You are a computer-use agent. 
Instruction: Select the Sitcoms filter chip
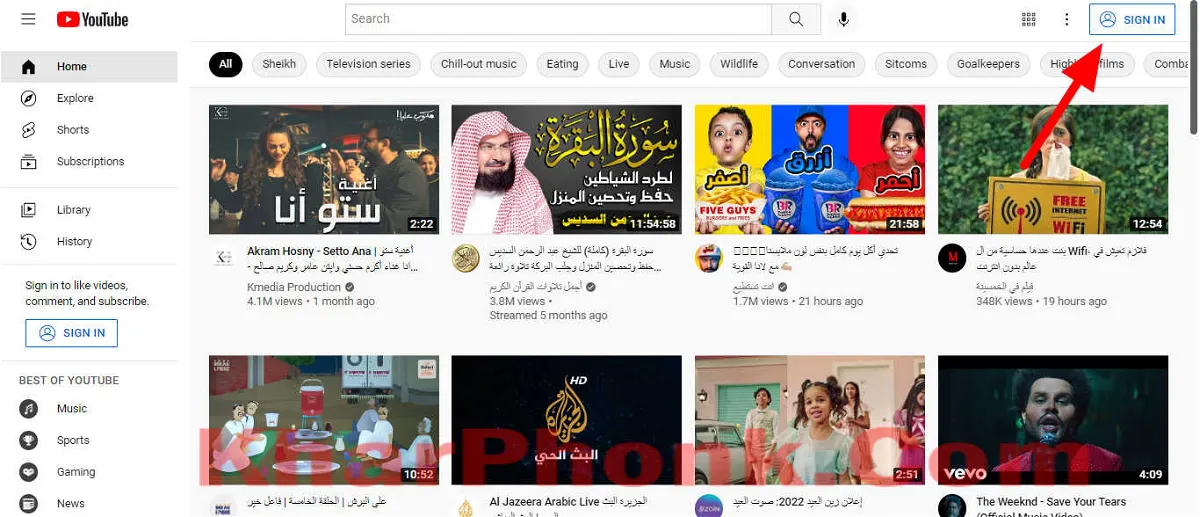point(906,64)
